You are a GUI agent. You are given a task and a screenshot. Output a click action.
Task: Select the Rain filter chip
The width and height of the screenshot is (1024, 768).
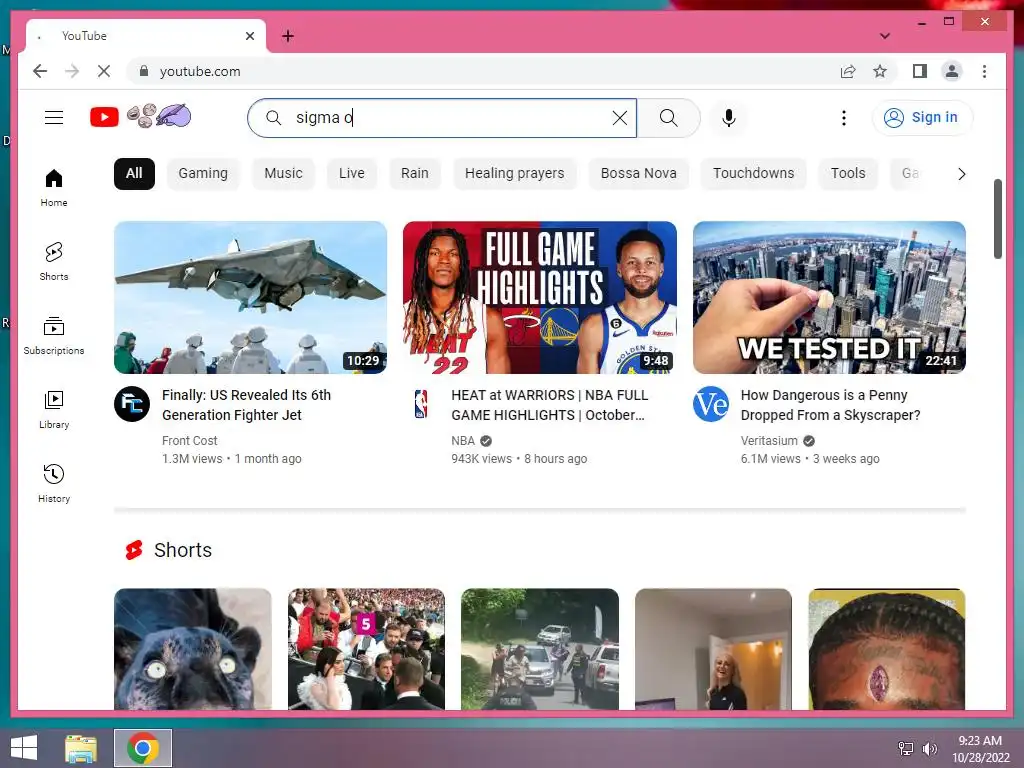tap(415, 174)
